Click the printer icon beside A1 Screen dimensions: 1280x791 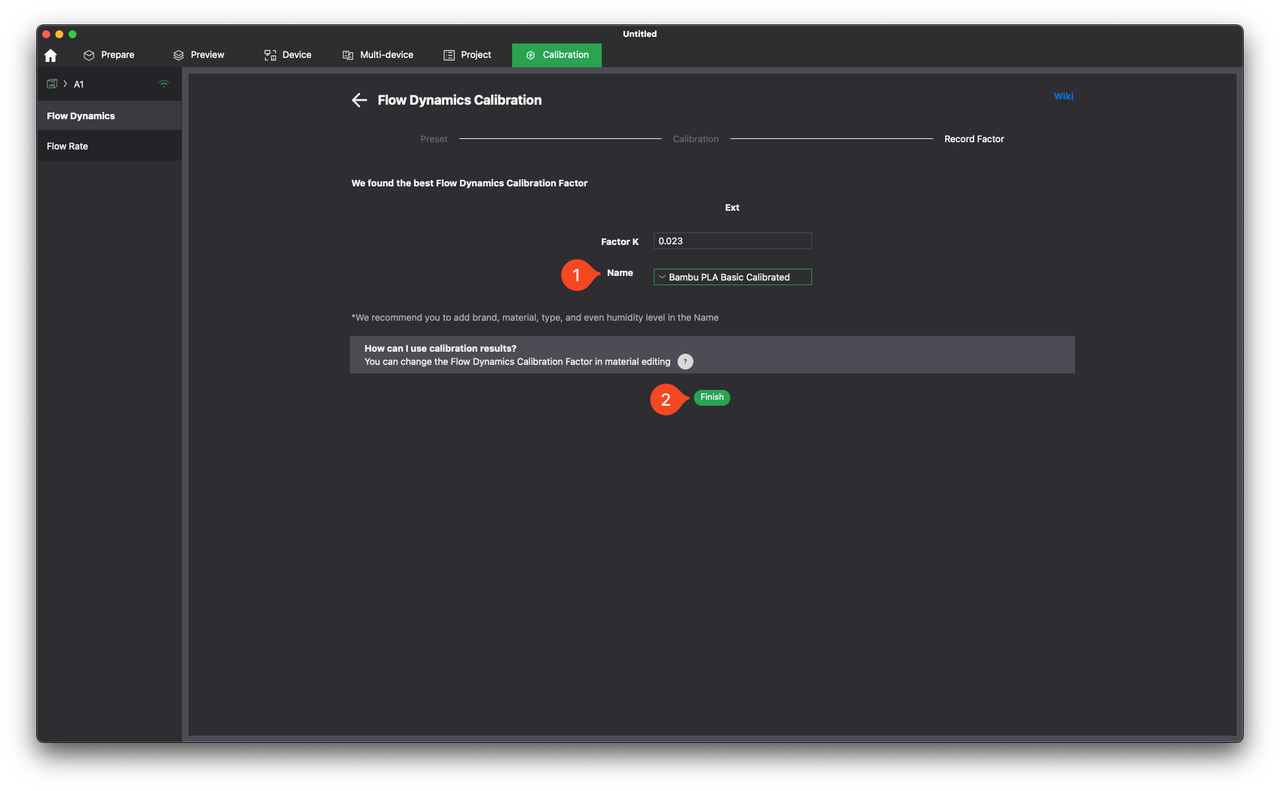click(52, 84)
